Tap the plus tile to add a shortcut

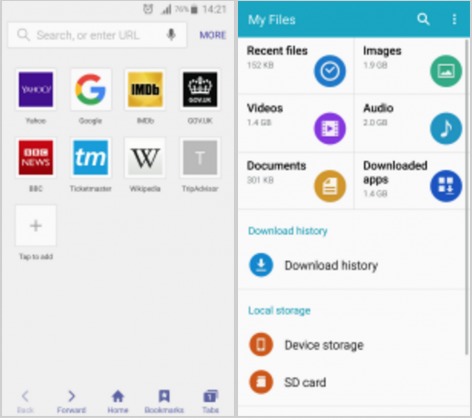(x=36, y=226)
